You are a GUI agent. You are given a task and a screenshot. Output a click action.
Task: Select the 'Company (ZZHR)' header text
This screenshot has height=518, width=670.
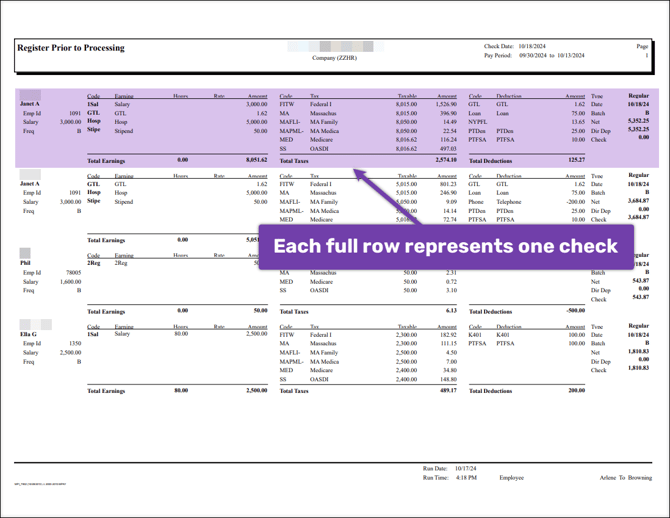pos(334,58)
